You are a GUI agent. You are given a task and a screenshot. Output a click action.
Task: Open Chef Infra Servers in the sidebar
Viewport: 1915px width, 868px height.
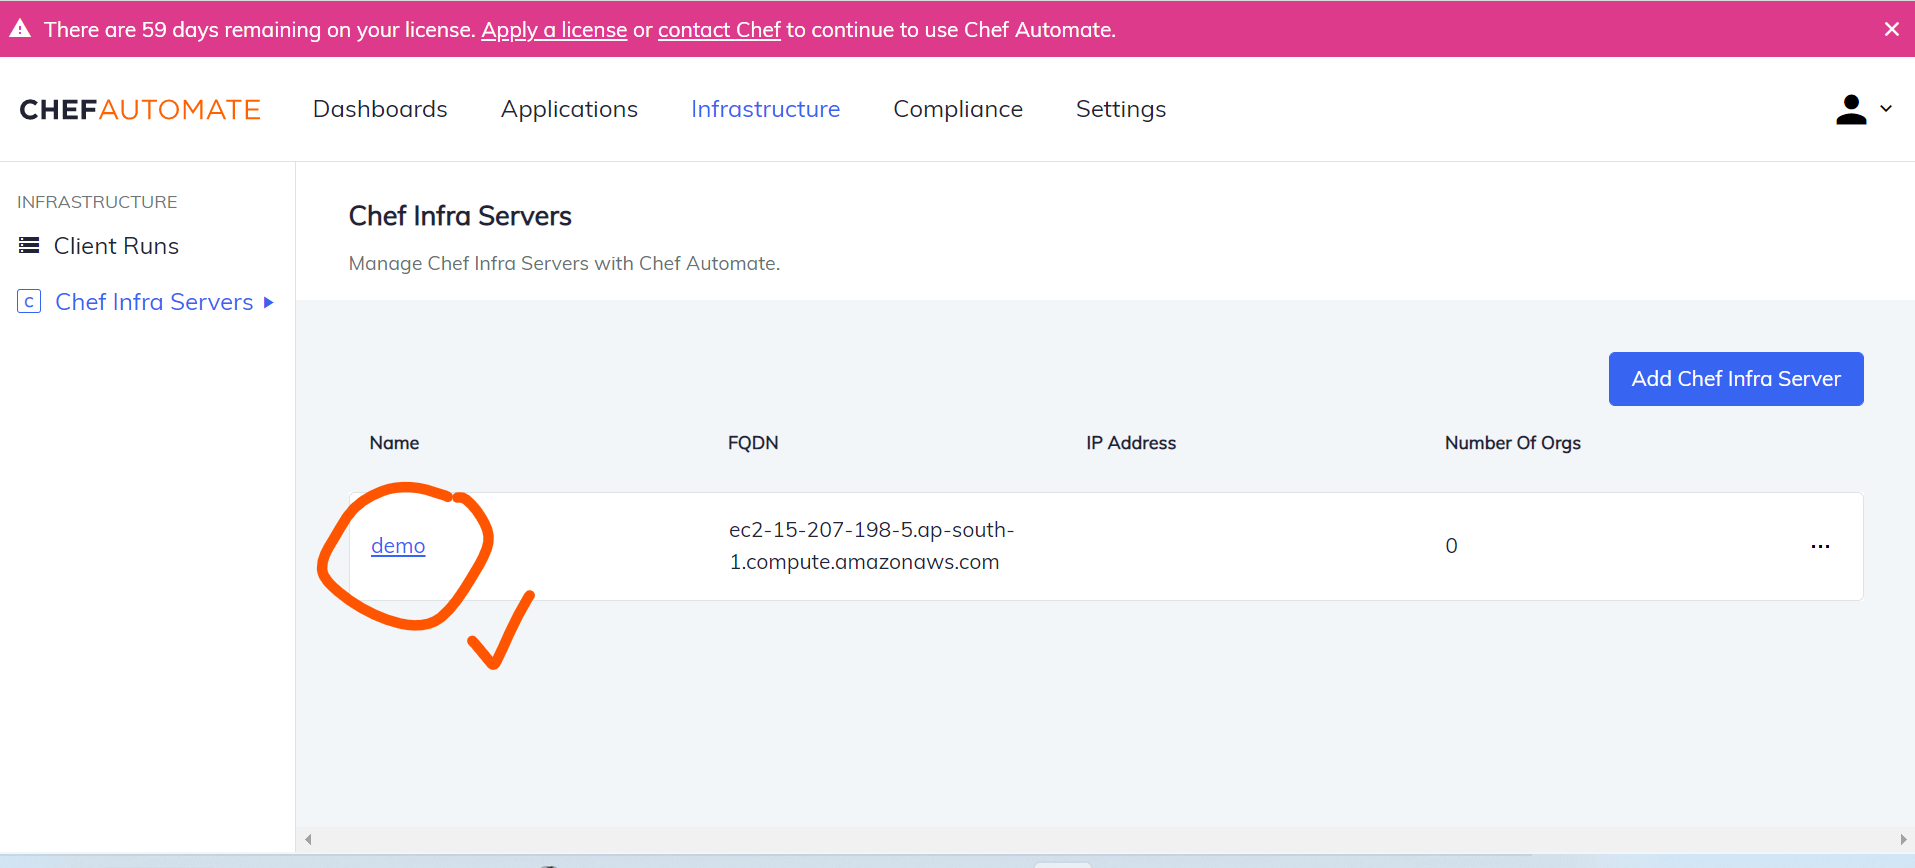point(154,302)
